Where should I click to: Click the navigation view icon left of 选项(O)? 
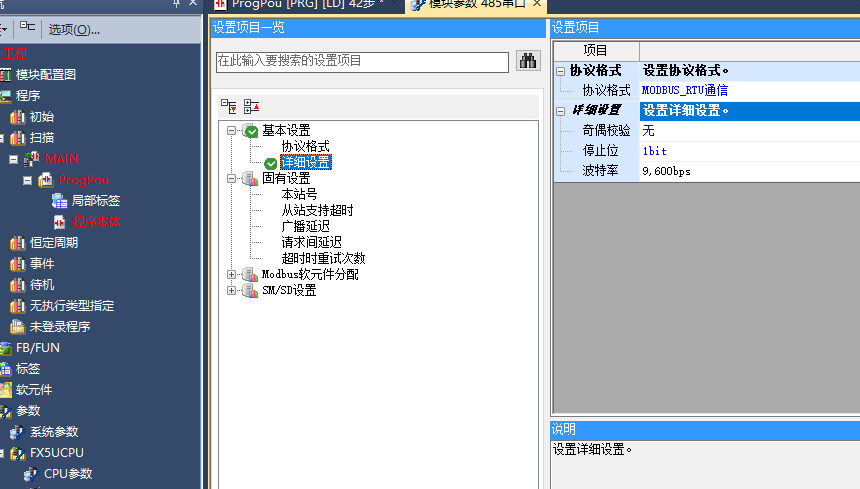[x=28, y=28]
